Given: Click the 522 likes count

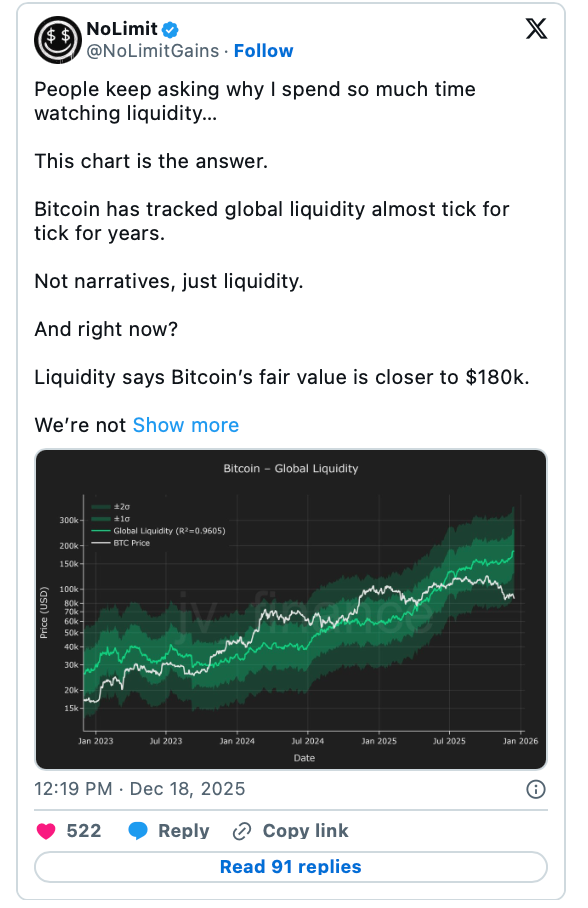Looking at the screenshot, I should [x=84, y=831].
